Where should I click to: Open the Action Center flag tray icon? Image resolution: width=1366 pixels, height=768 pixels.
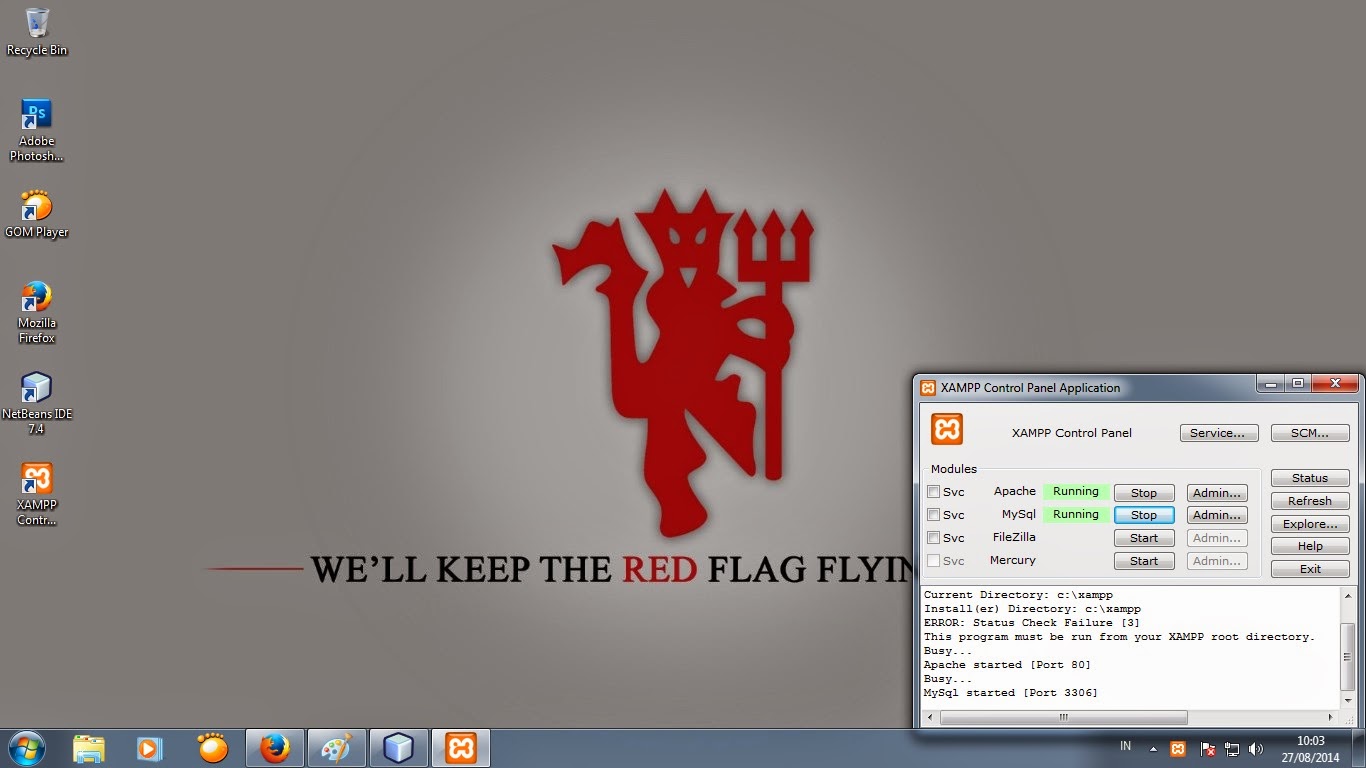point(1207,749)
